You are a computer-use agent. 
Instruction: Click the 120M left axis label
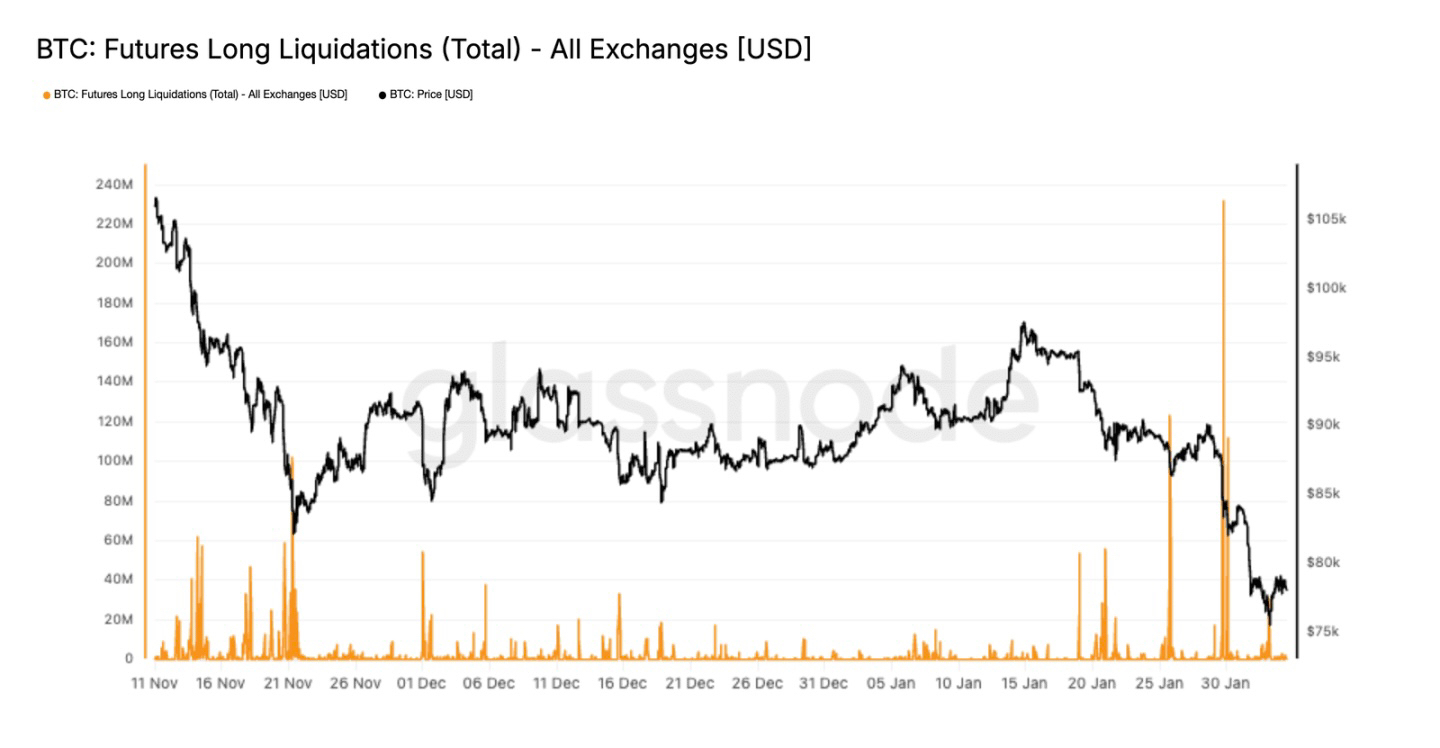click(x=114, y=421)
